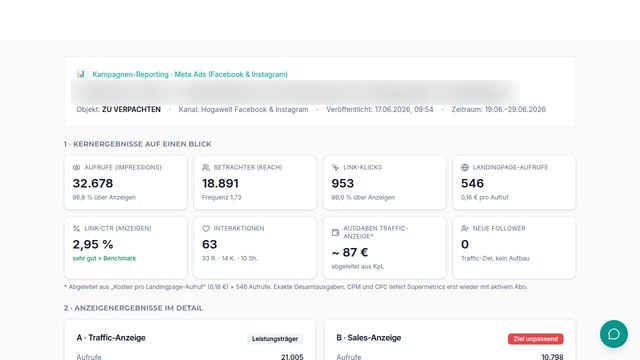Screen dimensions: 640x360
Task: Click the 63 interactions value
Action: pyautogui.click(x=209, y=244)
